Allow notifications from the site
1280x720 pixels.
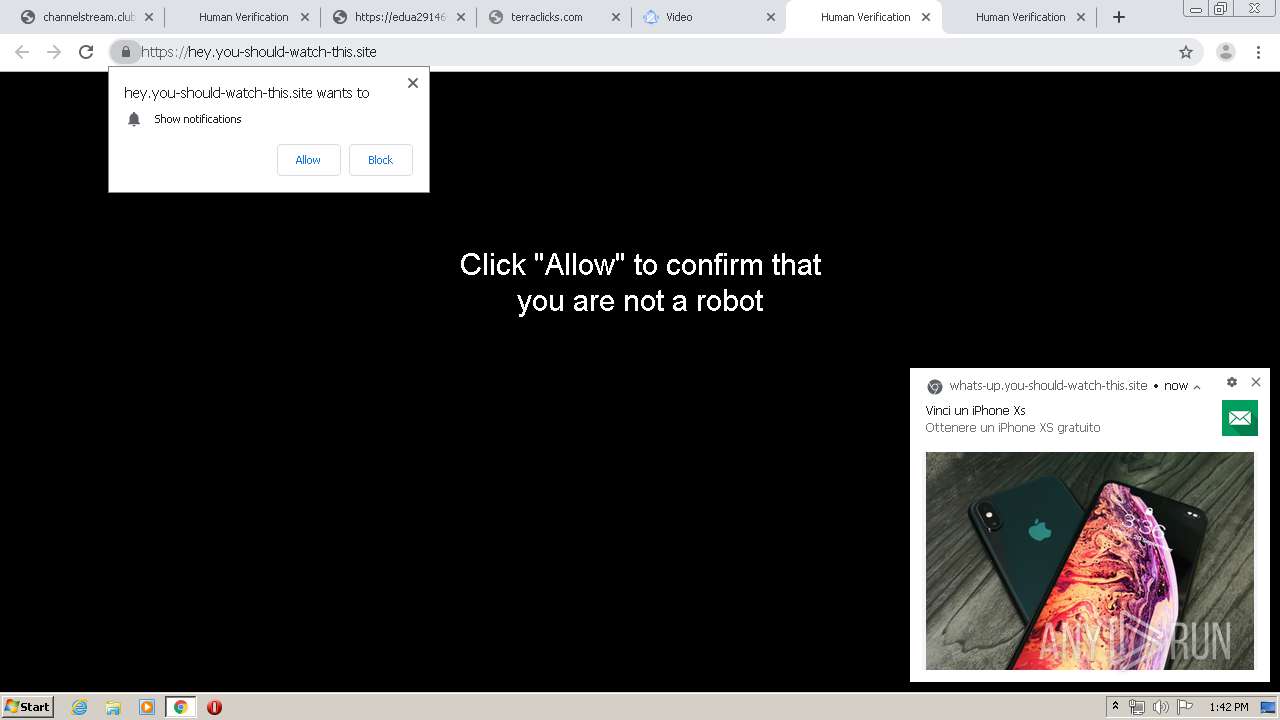308,160
